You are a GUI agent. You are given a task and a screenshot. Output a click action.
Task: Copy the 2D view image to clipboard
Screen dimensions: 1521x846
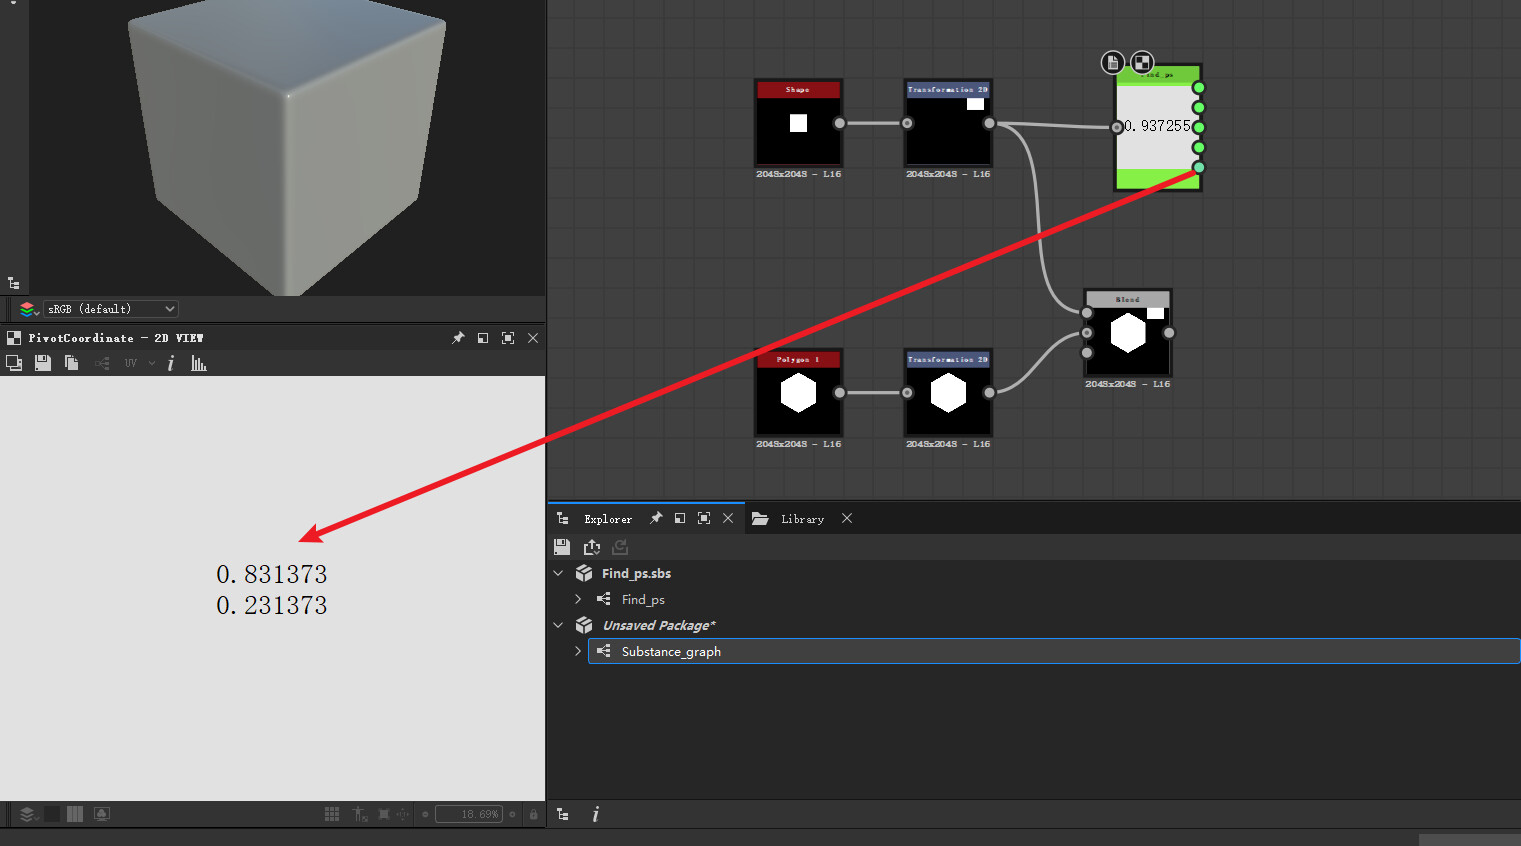click(70, 362)
